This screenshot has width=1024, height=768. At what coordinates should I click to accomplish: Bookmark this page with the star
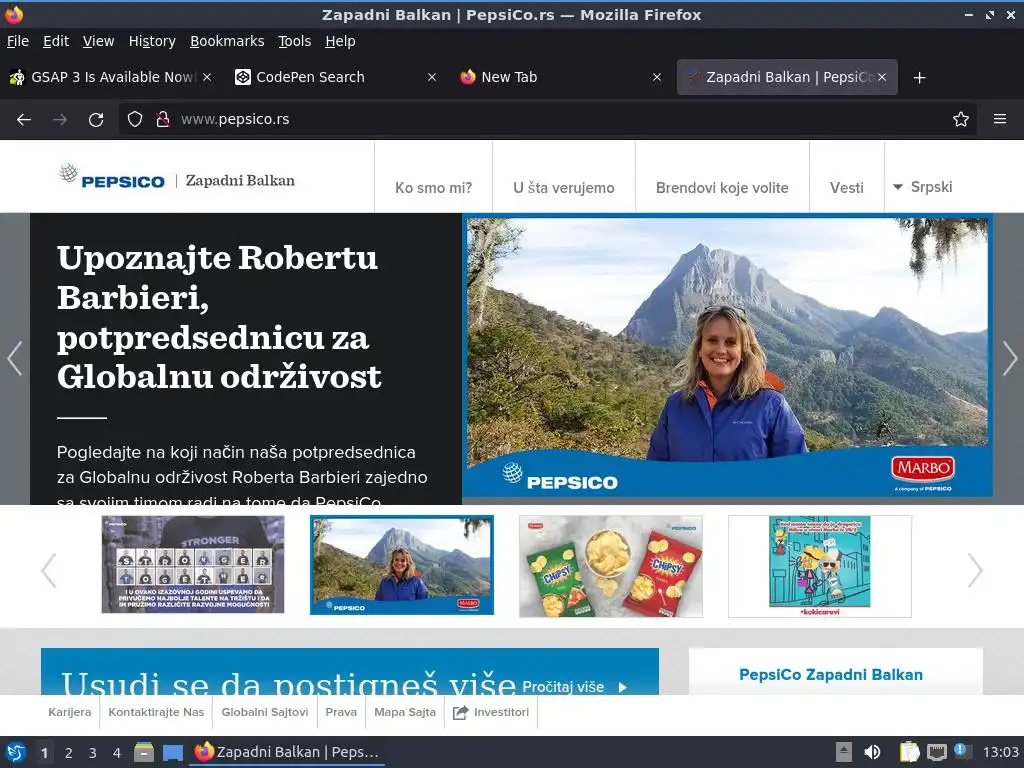point(961,120)
